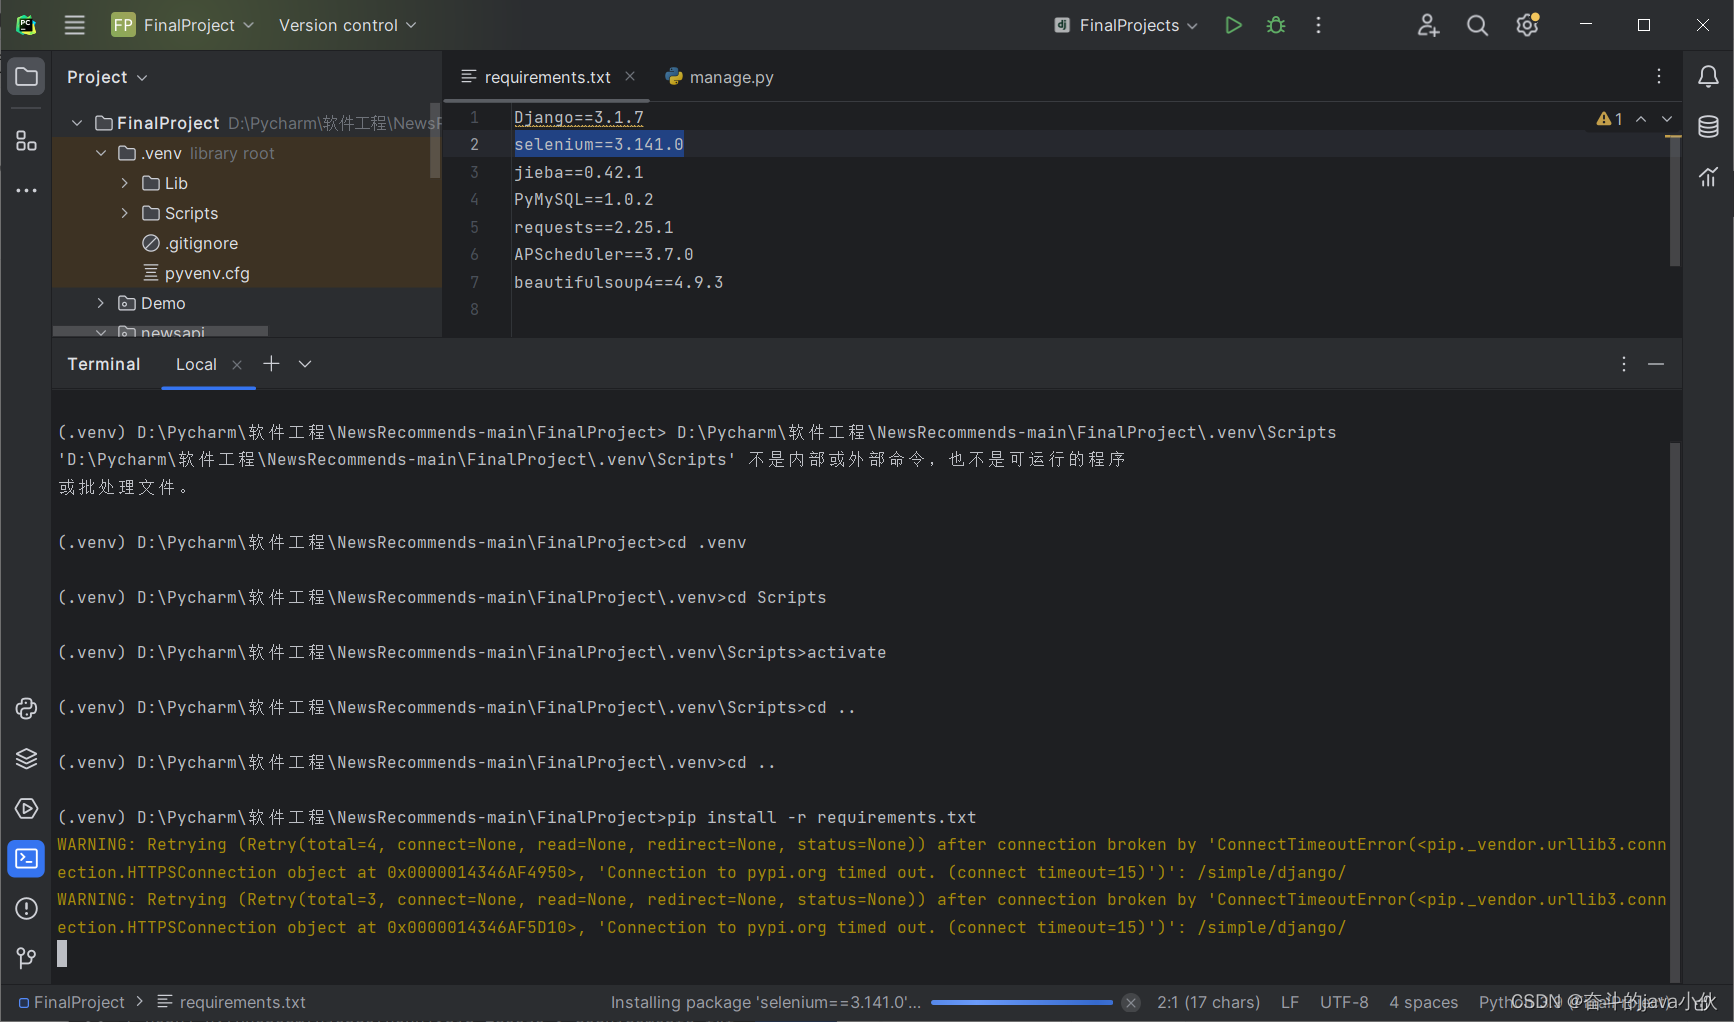Go to previous highlighted problem
The width and height of the screenshot is (1734, 1022).
(1641, 119)
